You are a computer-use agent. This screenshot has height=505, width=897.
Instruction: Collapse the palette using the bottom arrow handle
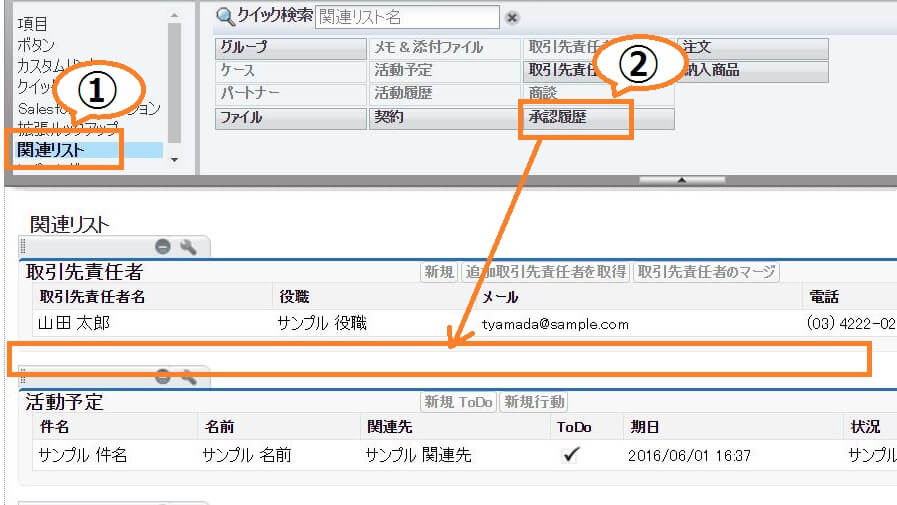click(x=682, y=180)
